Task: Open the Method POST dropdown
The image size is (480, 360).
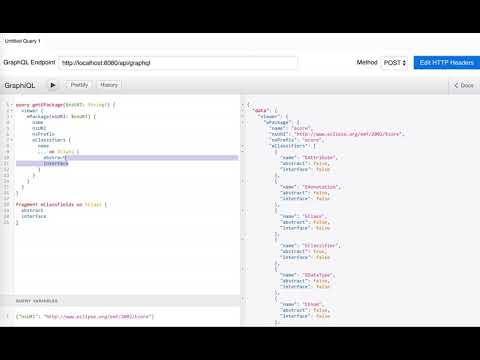Action: tap(394, 63)
